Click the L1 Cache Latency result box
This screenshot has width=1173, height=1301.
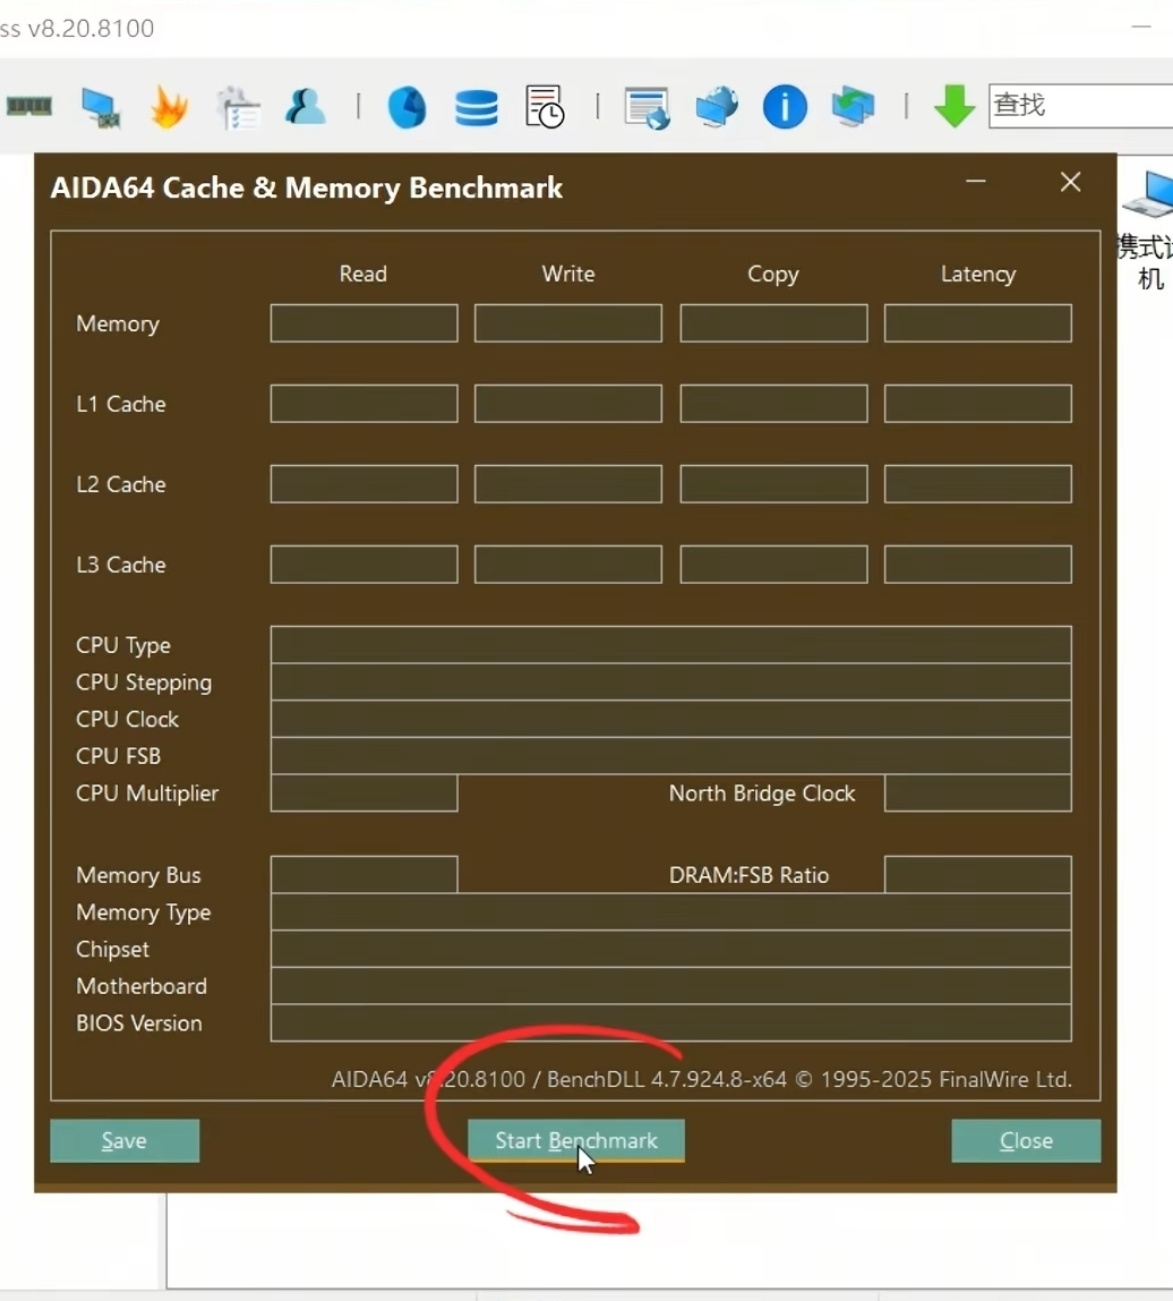pos(978,403)
